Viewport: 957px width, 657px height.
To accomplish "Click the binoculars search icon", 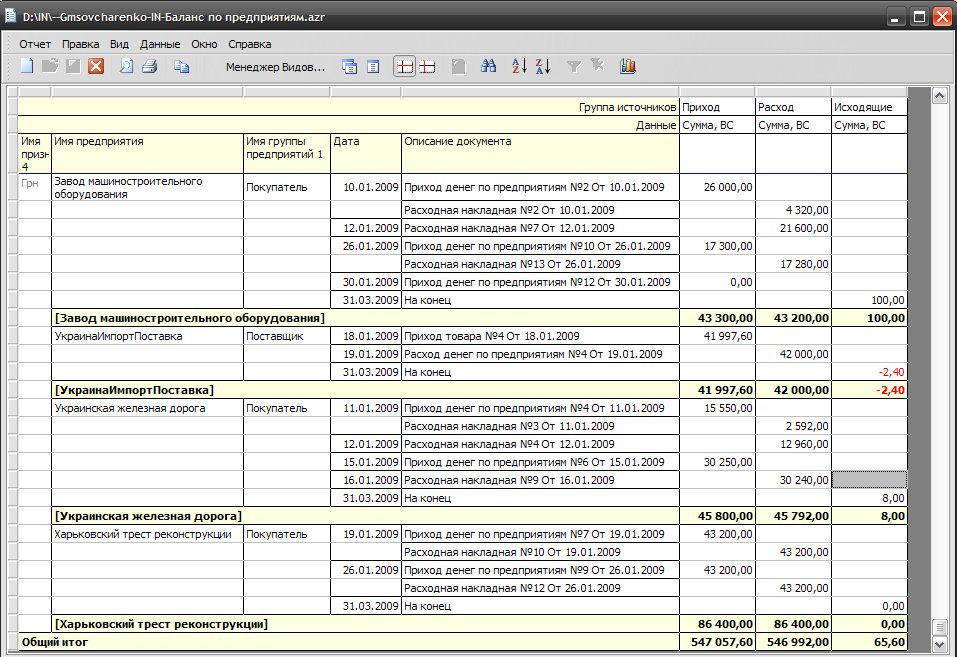I will [488, 66].
